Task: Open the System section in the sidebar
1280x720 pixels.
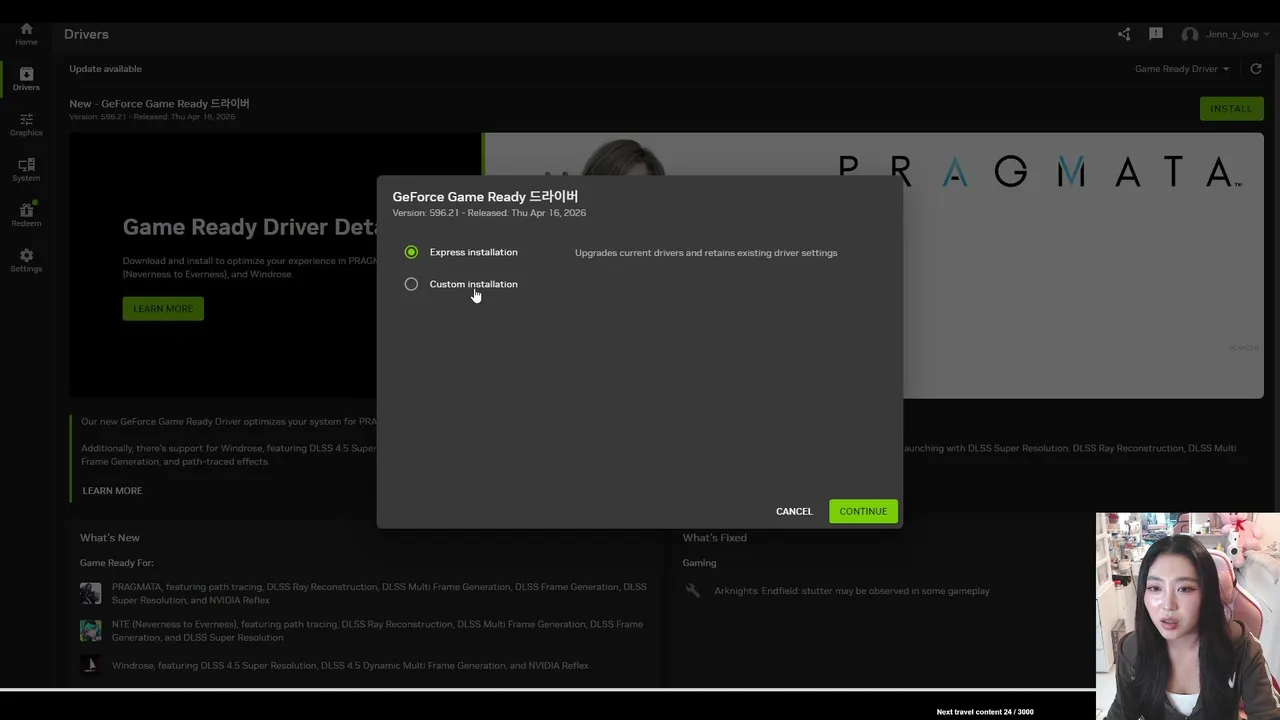Action: (x=26, y=170)
